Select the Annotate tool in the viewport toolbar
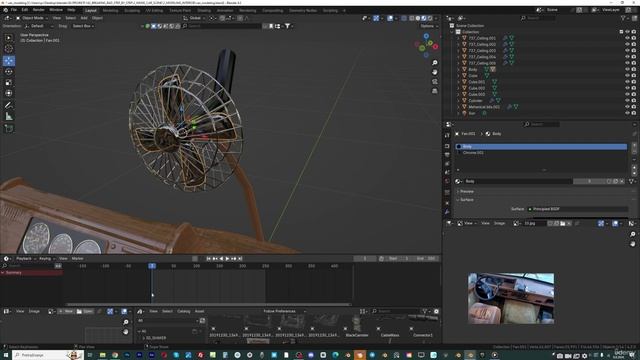The width and height of the screenshot is (640, 360). (x=9, y=105)
